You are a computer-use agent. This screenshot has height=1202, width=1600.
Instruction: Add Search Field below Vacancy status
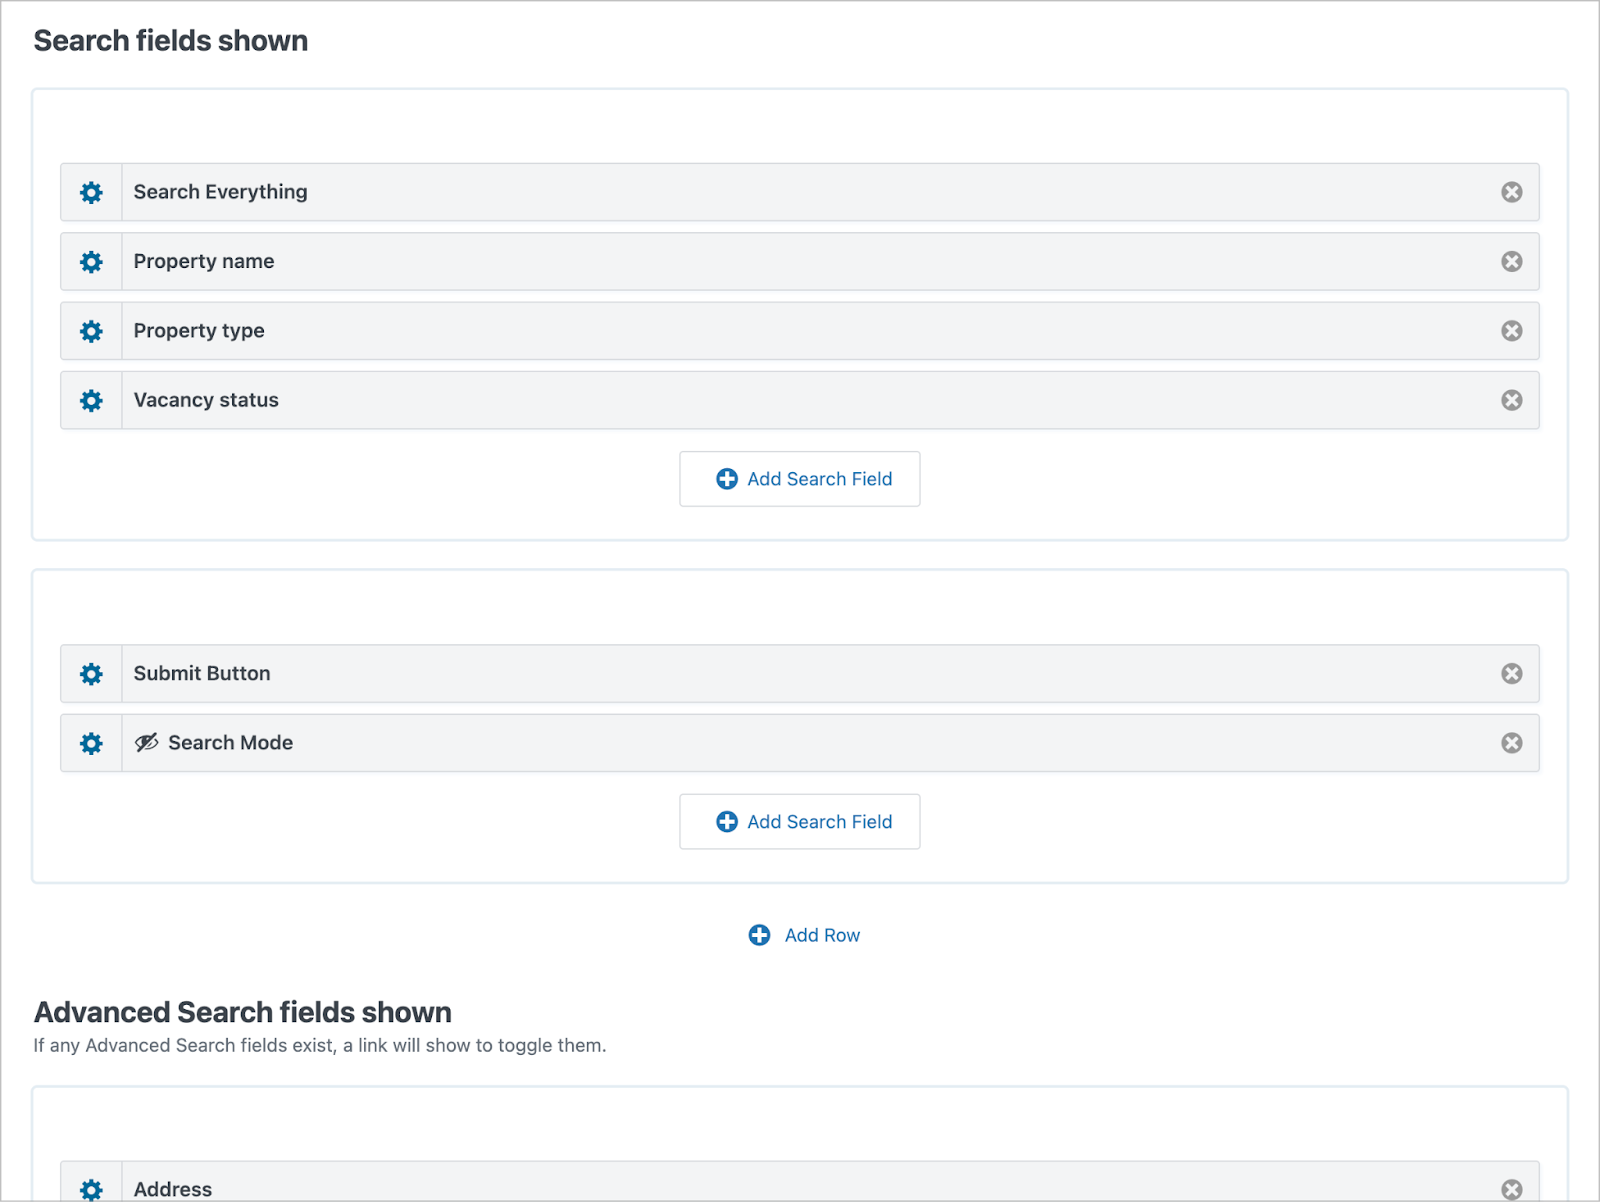click(800, 479)
